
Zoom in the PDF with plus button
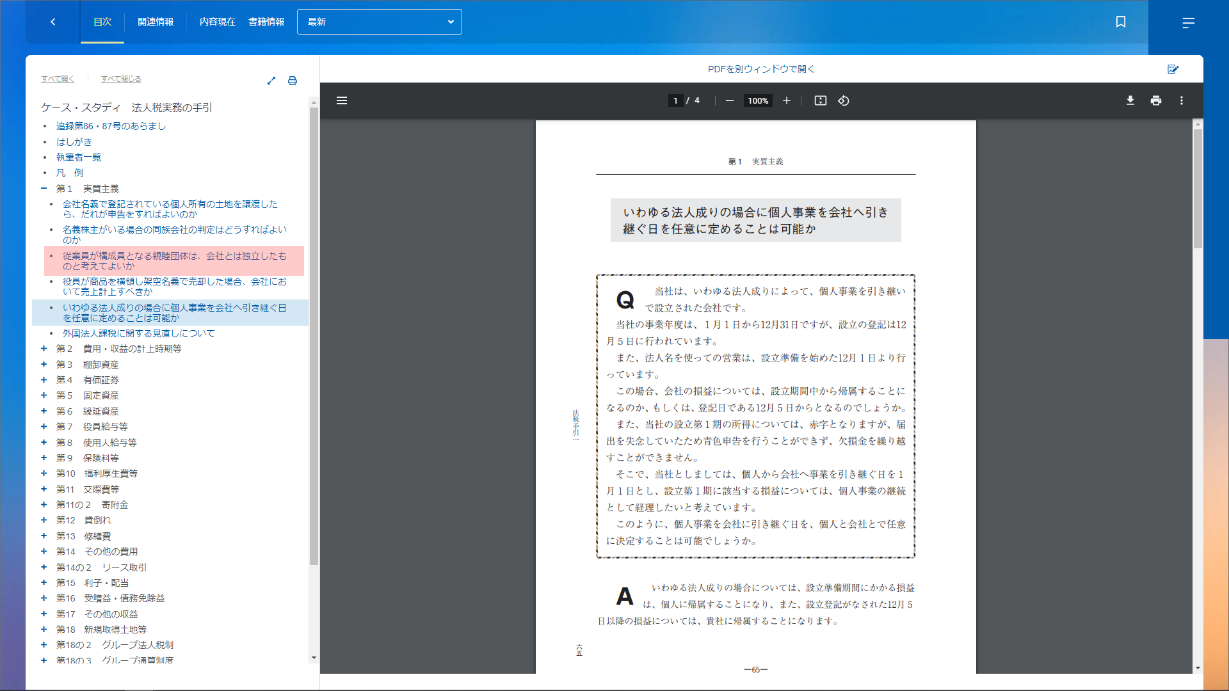[787, 100]
